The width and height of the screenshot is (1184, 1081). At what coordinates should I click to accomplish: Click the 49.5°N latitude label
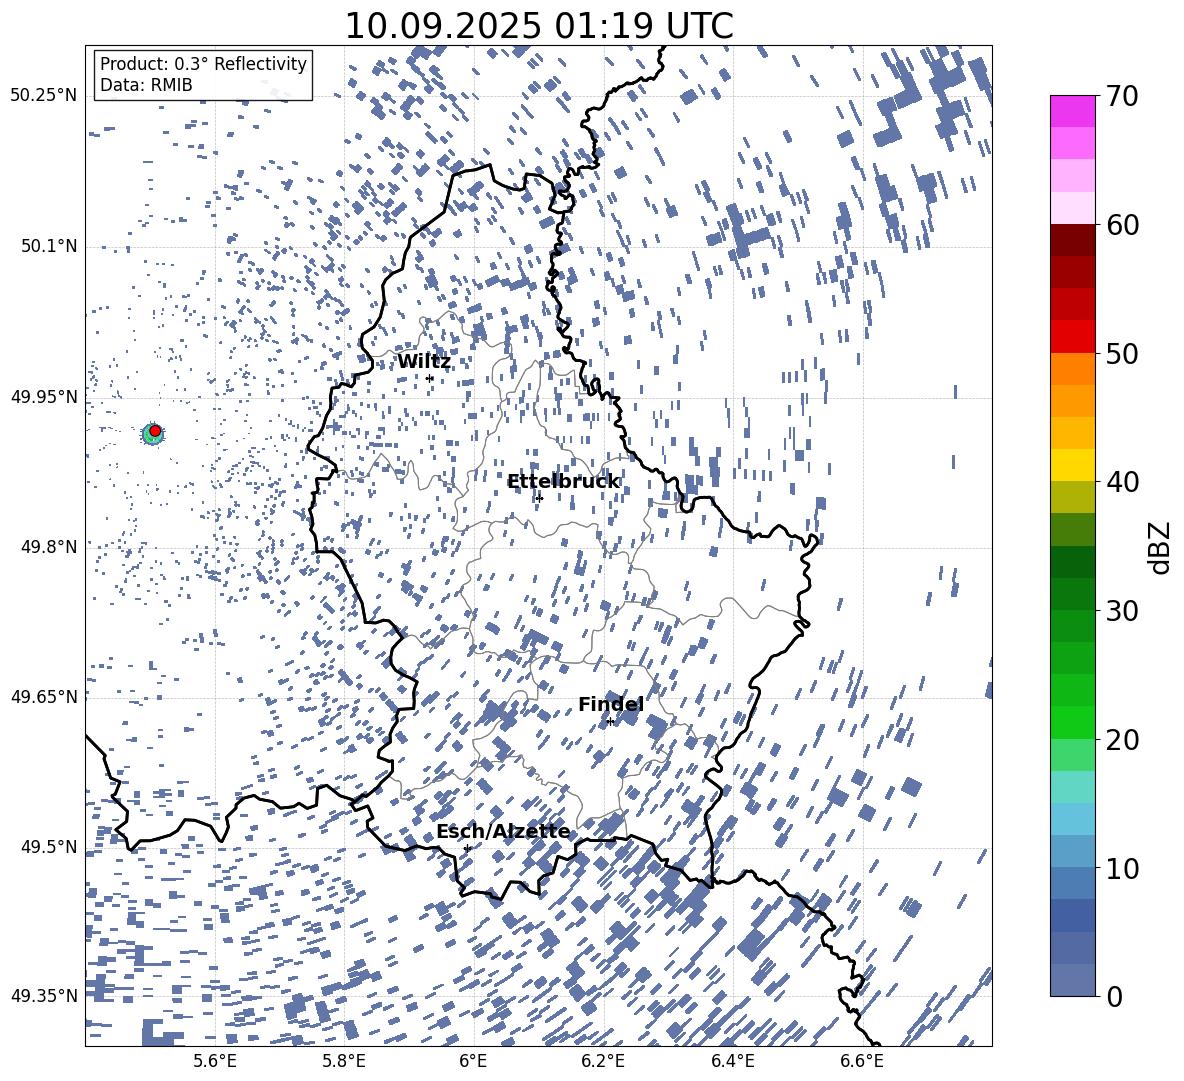click(49, 847)
